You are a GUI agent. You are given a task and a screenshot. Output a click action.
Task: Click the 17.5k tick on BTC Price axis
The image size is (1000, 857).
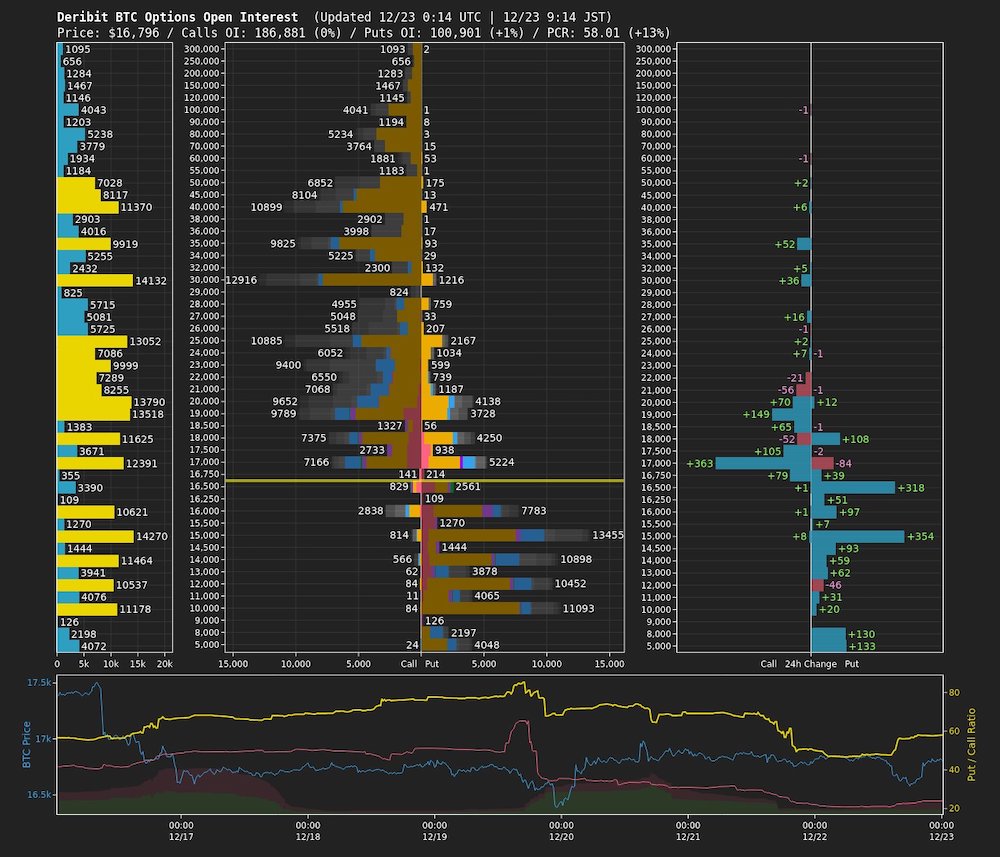(39, 683)
